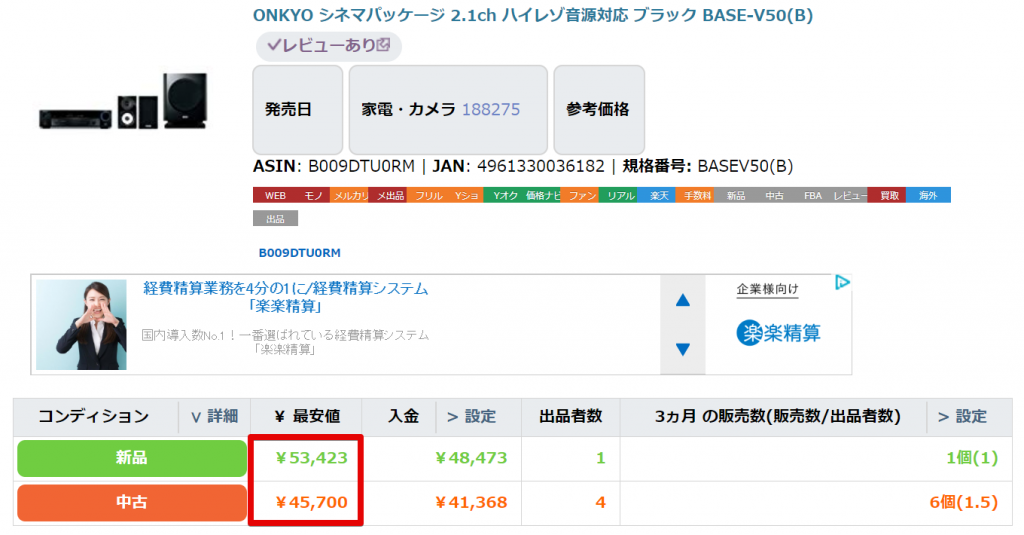Viewport: 1024px width, 535px height.
Task: Click the 企業様向け ad label
Action: [767, 289]
